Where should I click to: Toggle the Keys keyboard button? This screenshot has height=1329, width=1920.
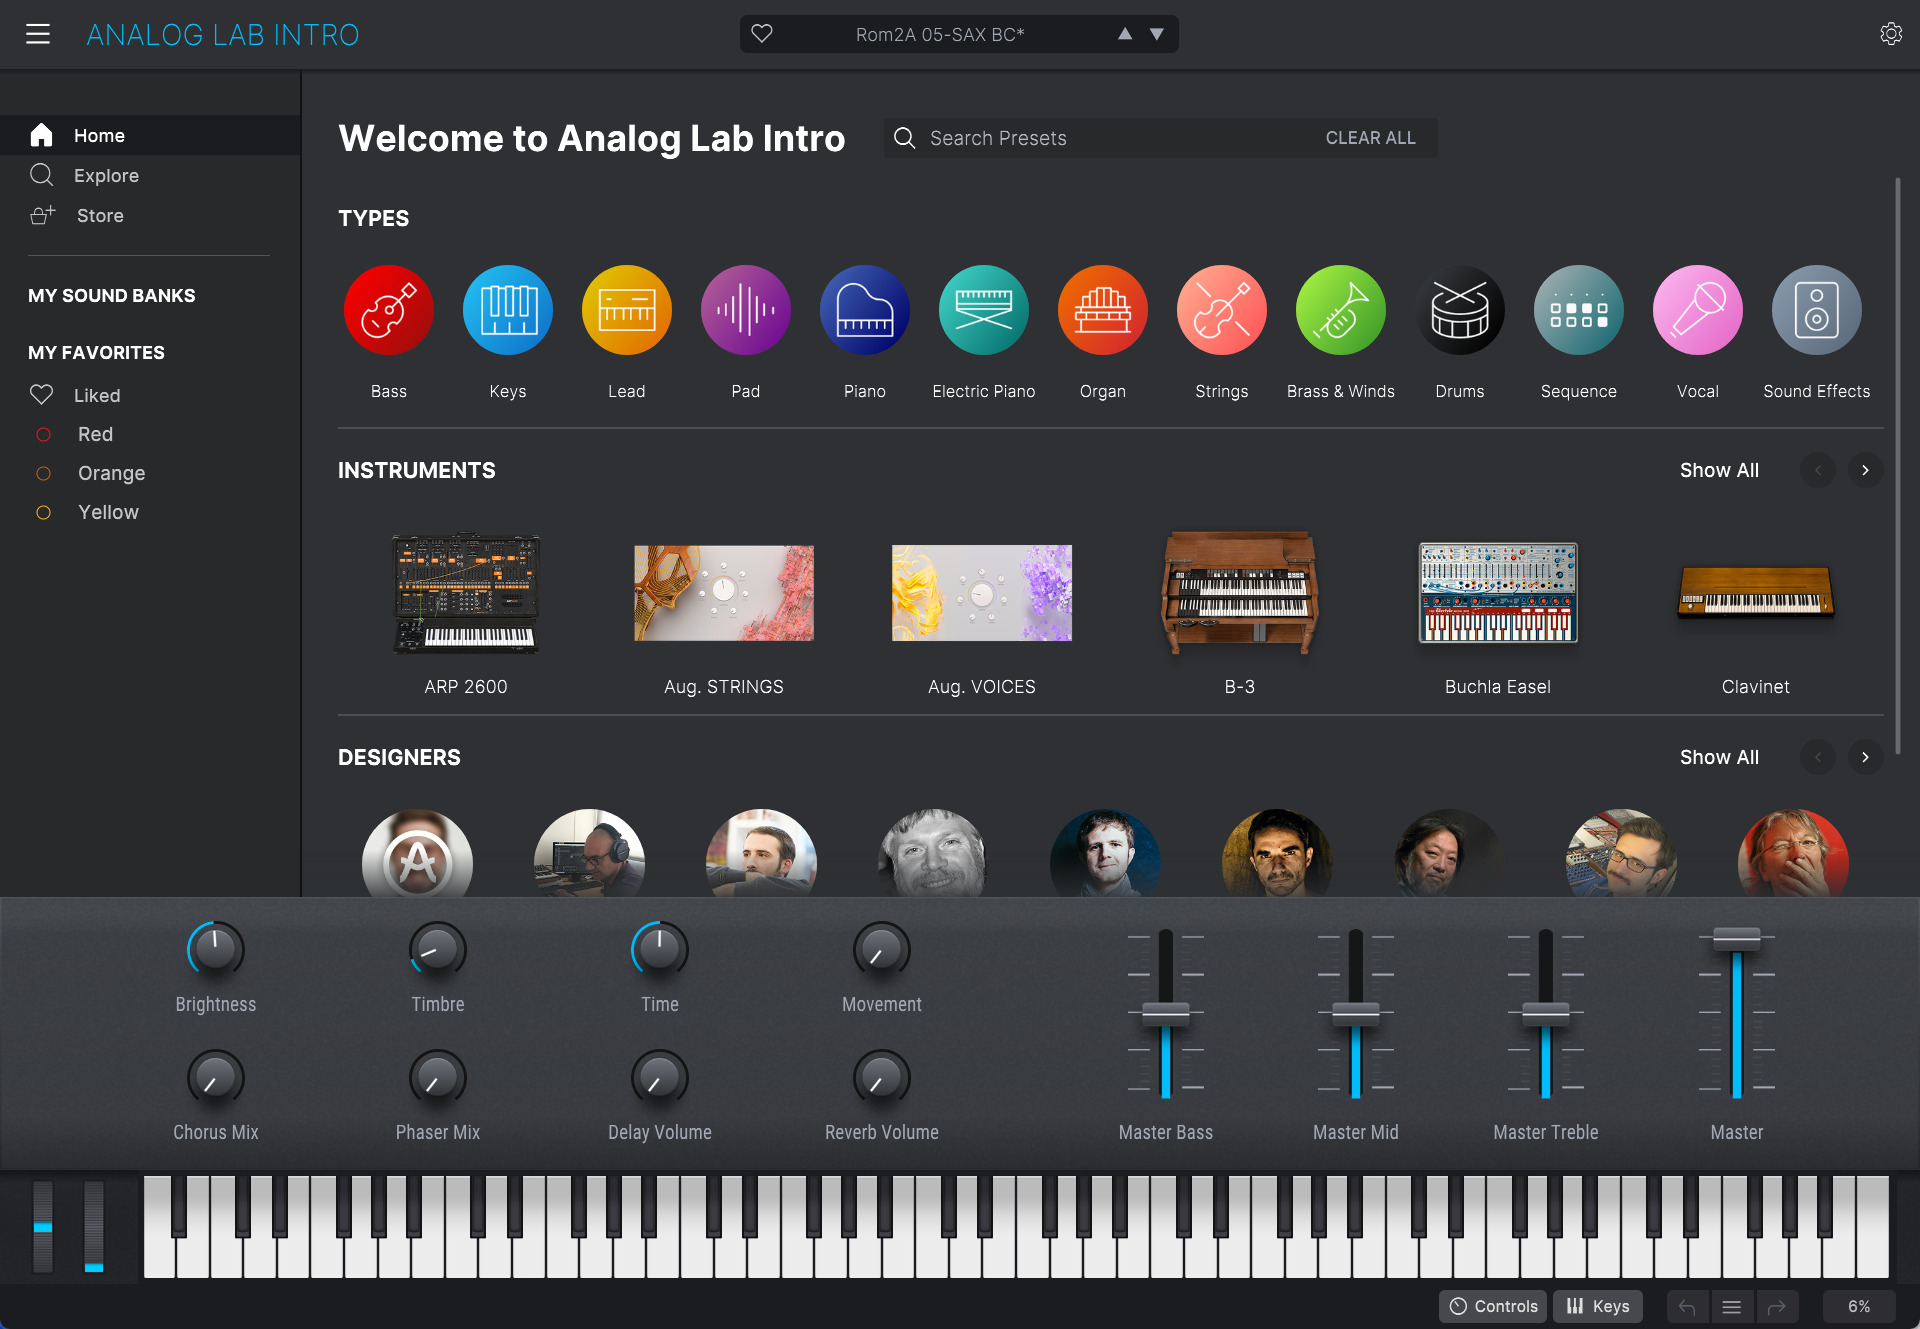coord(1598,1306)
